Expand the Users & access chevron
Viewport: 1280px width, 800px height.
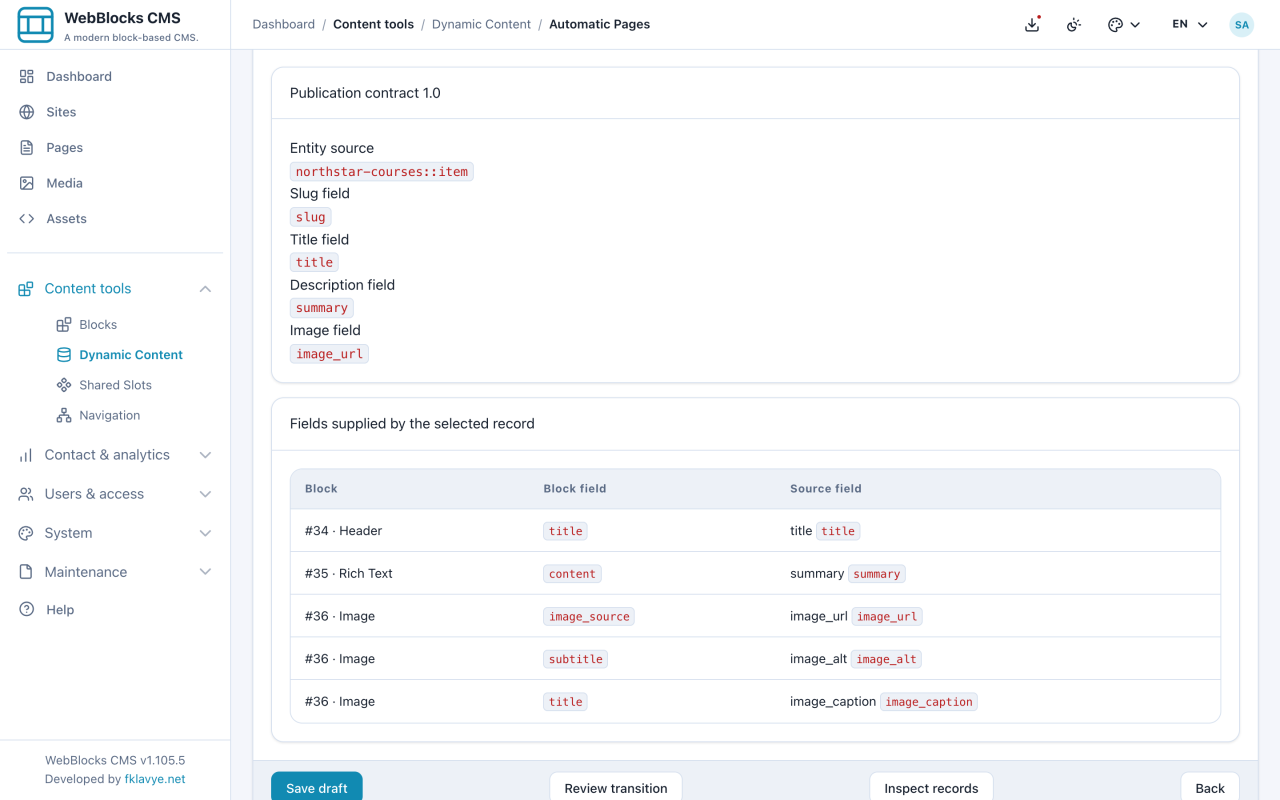pyautogui.click(x=205, y=494)
